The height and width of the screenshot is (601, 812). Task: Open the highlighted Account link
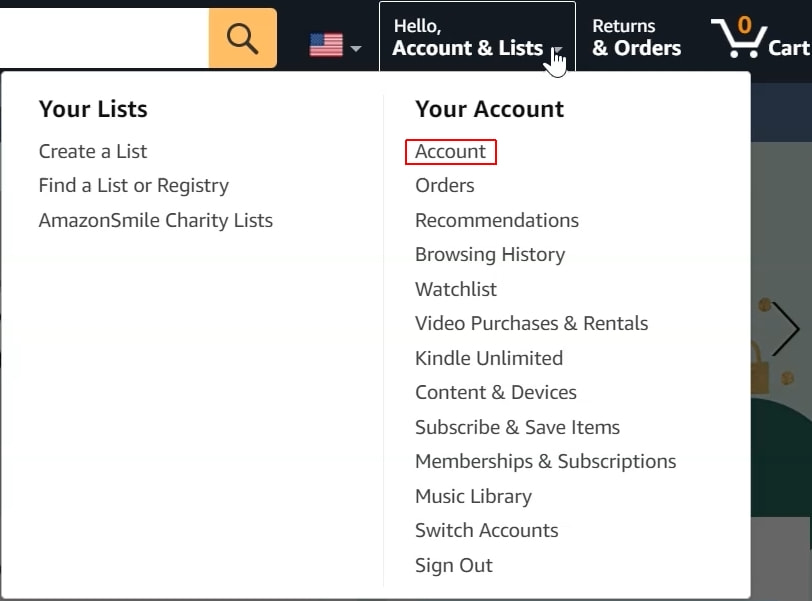pyautogui.click(x=450, y=151)
